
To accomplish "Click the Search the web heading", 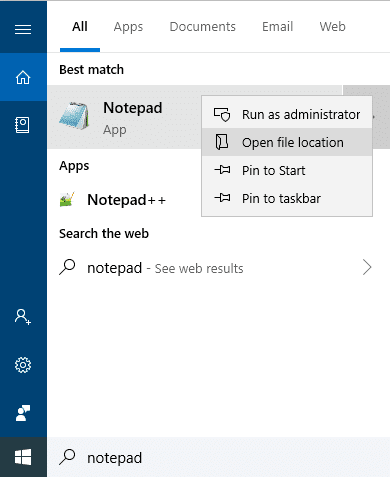I will point(104,233).
